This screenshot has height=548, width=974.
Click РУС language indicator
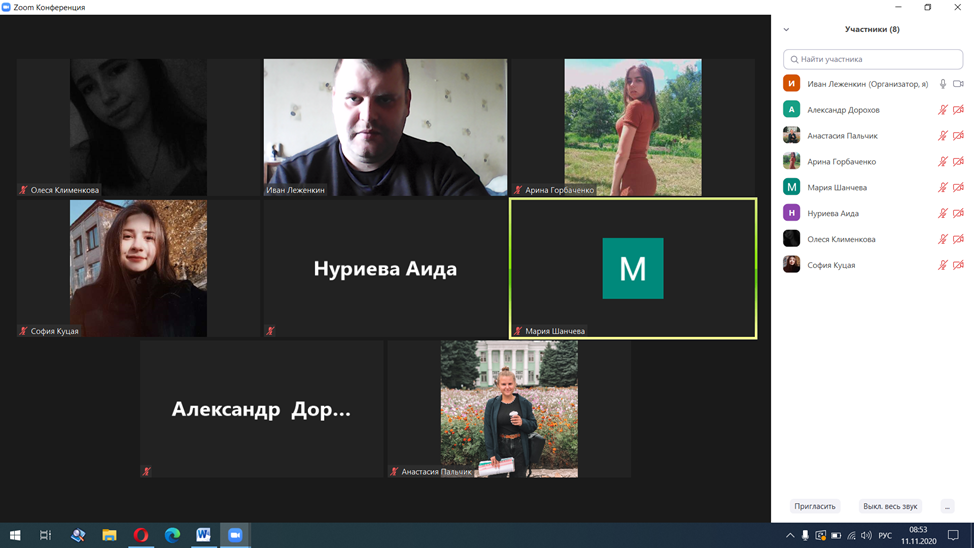pos(885,536)
